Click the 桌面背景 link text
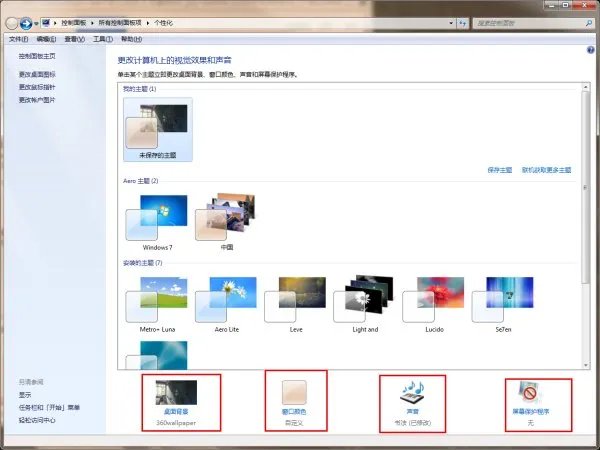The image size is (600, 450). coord(176,412)
